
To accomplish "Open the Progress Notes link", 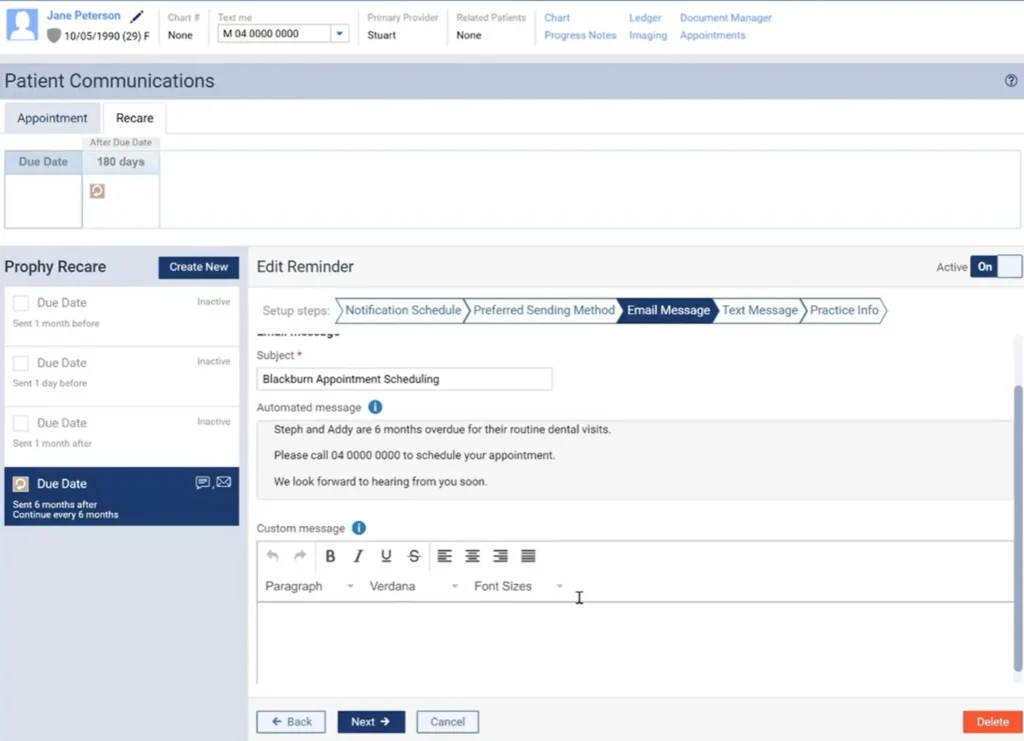I will (x=580, y=35).
